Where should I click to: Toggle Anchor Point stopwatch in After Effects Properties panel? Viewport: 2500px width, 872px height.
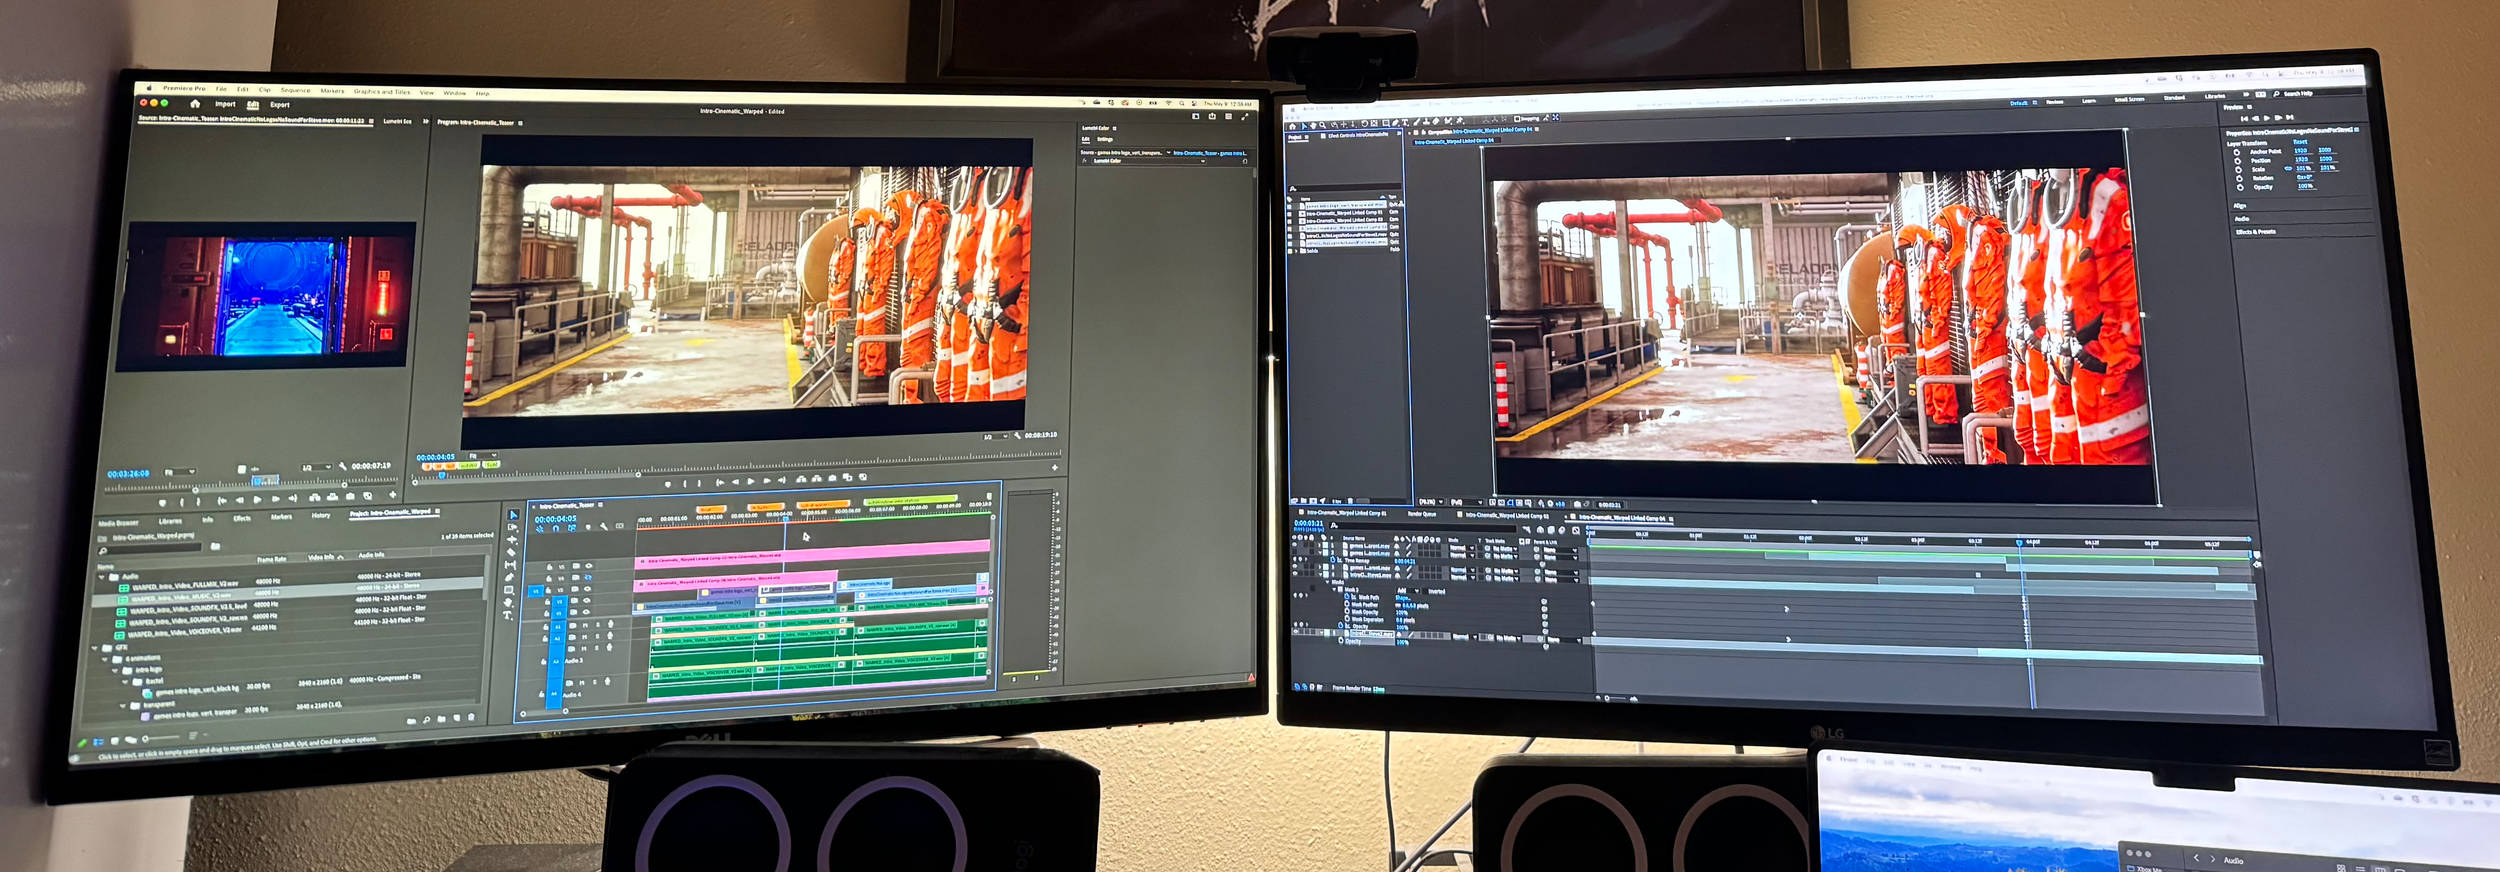(x=2237, y=152)
